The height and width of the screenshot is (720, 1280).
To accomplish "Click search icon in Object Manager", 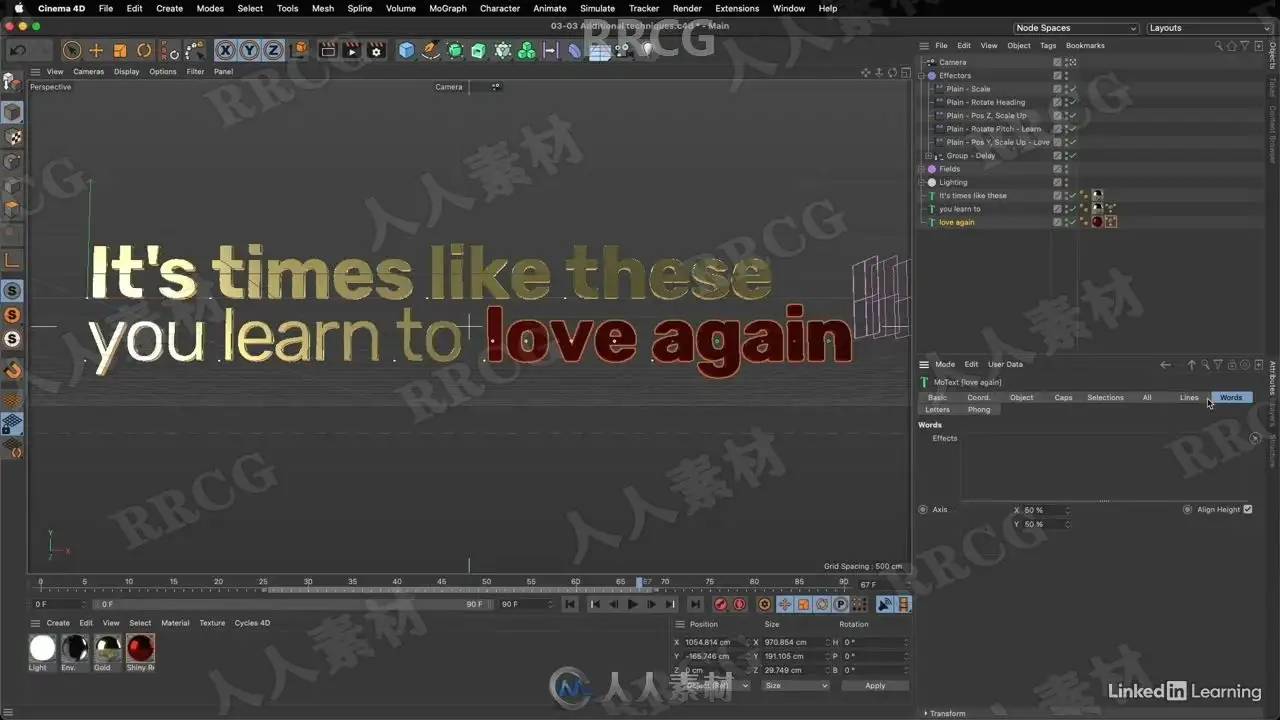I will click(1219, 46).
